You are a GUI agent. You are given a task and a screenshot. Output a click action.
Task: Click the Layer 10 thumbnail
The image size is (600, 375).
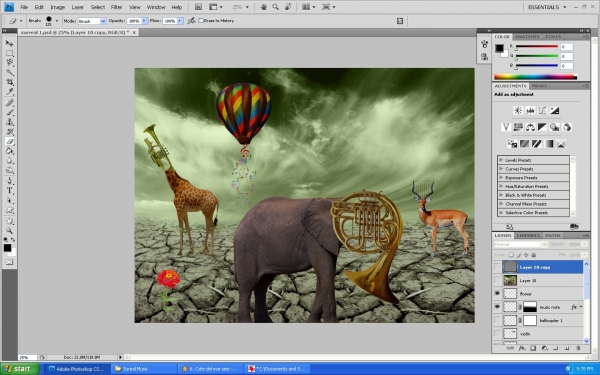pyautogui.click(x=510, y=280)
